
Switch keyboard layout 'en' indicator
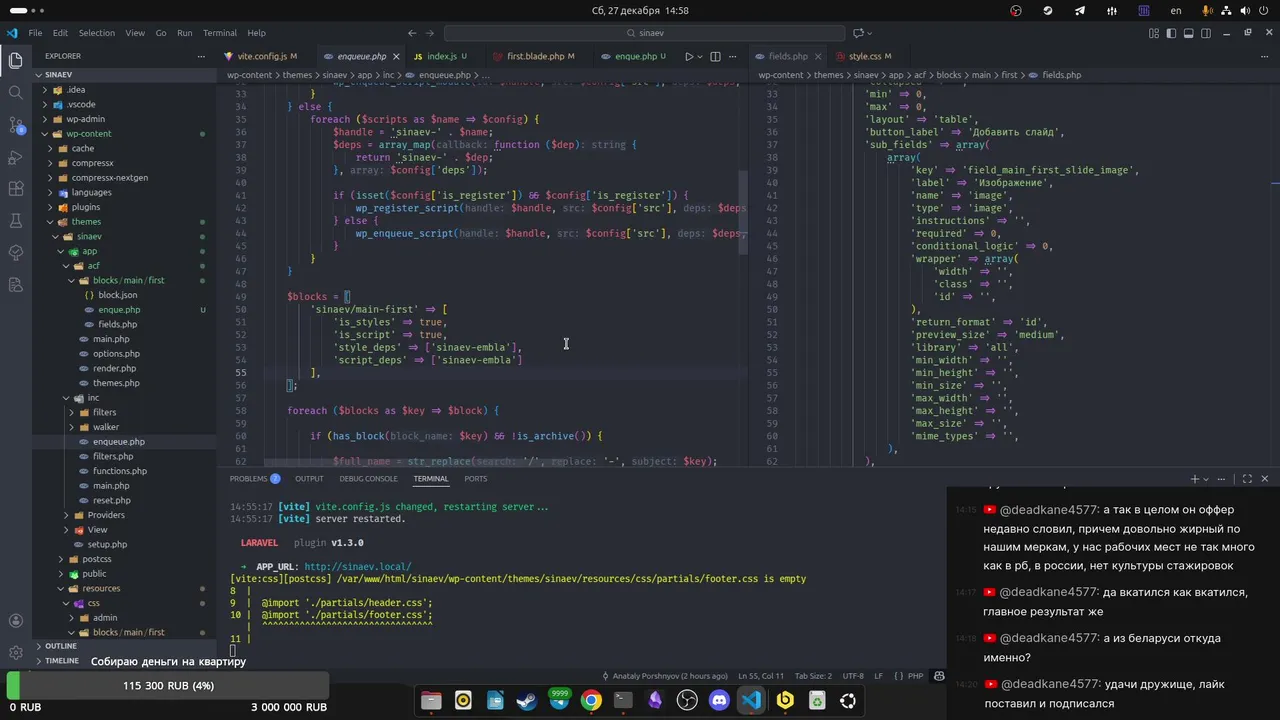point(1176,10)
